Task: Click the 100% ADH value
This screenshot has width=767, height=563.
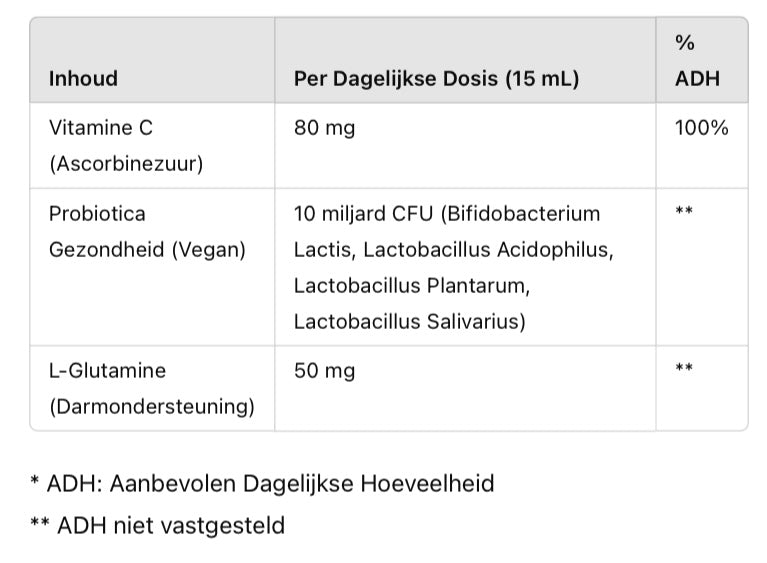Action: point(702,128)
